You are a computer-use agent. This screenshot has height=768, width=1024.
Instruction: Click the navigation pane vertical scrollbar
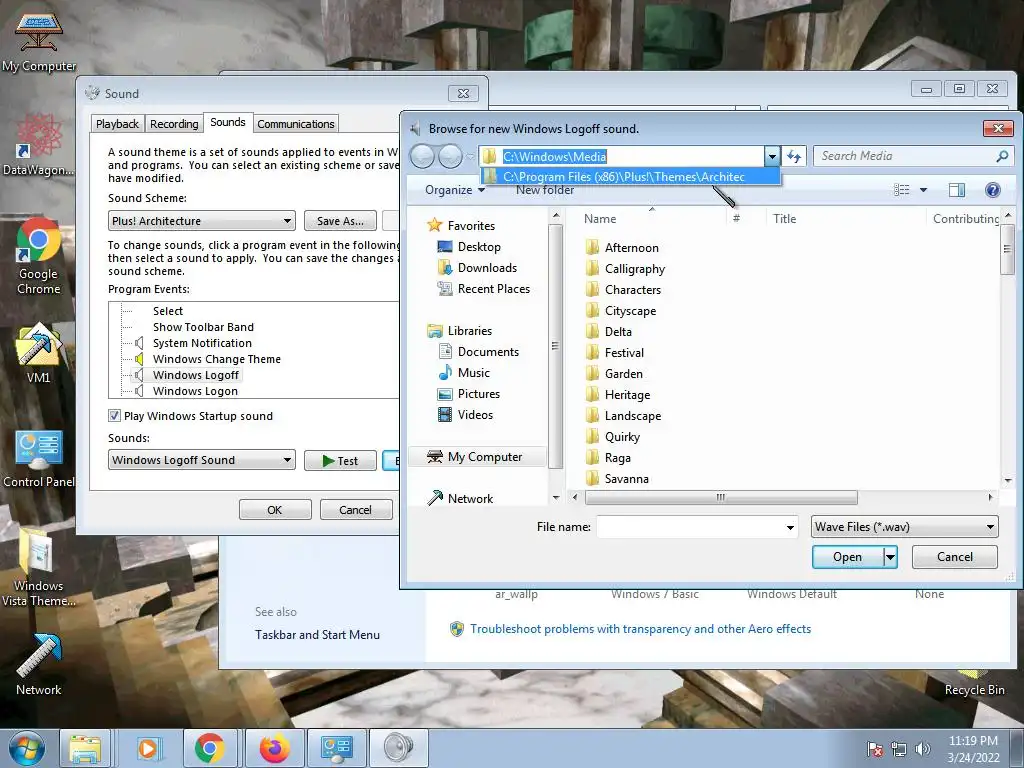click(556, 346)
